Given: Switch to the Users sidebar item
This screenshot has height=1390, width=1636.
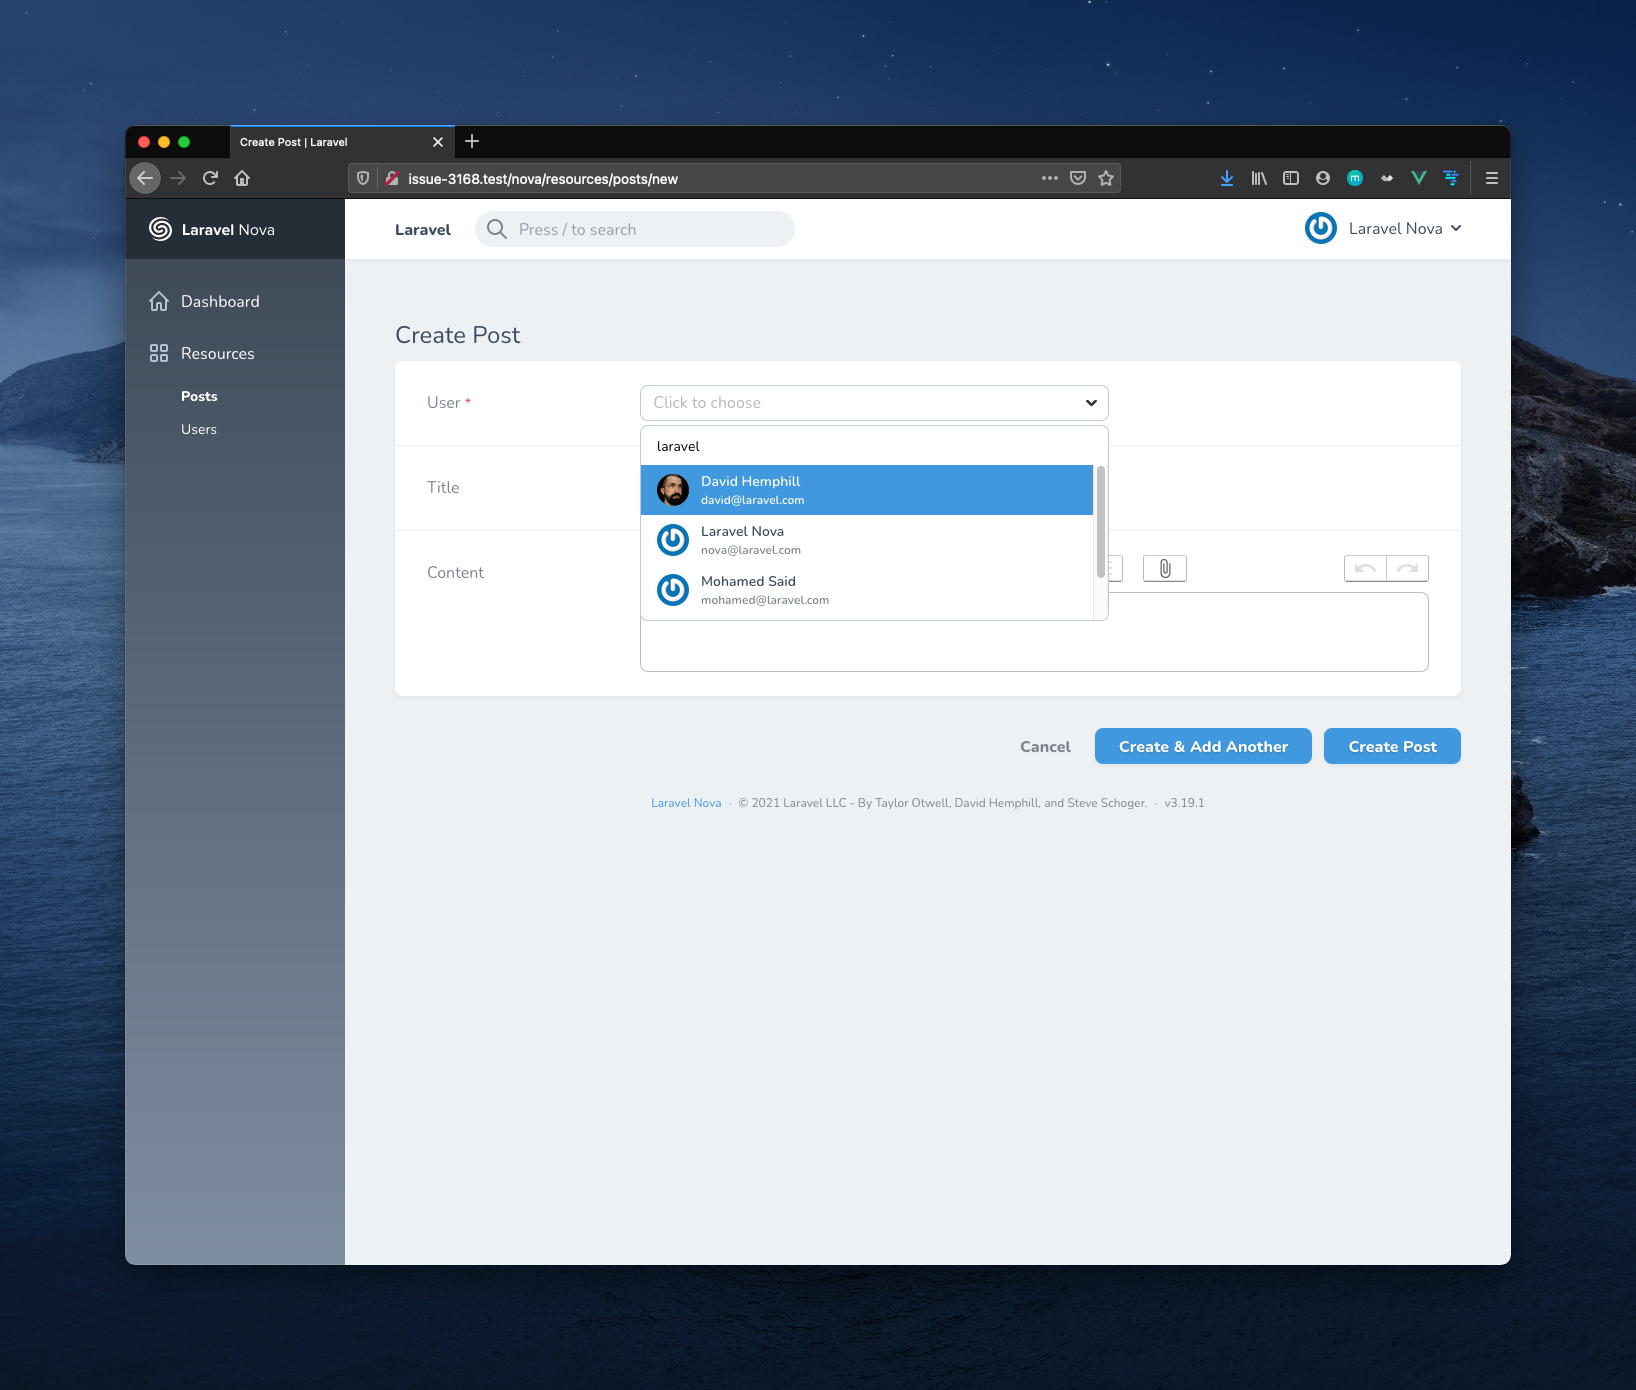Looking at the screenshot, I should (x=198, y=429).
